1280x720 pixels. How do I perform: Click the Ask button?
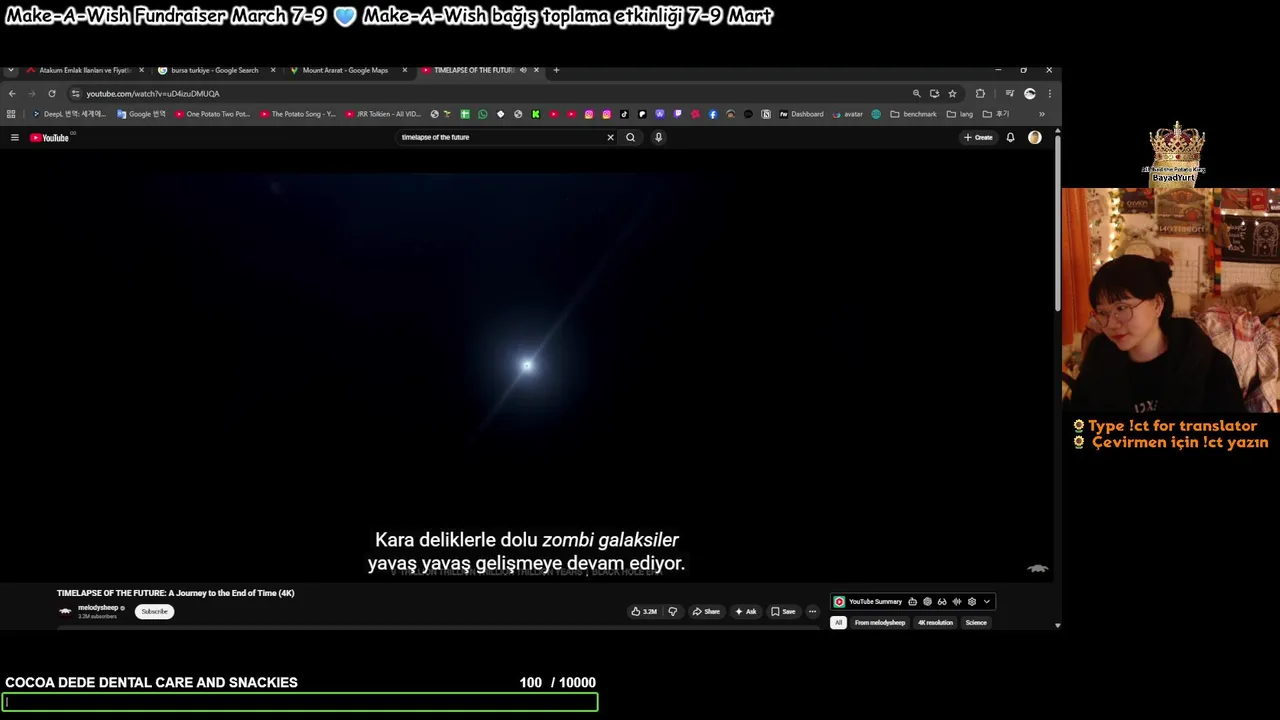tap(745, 611)
